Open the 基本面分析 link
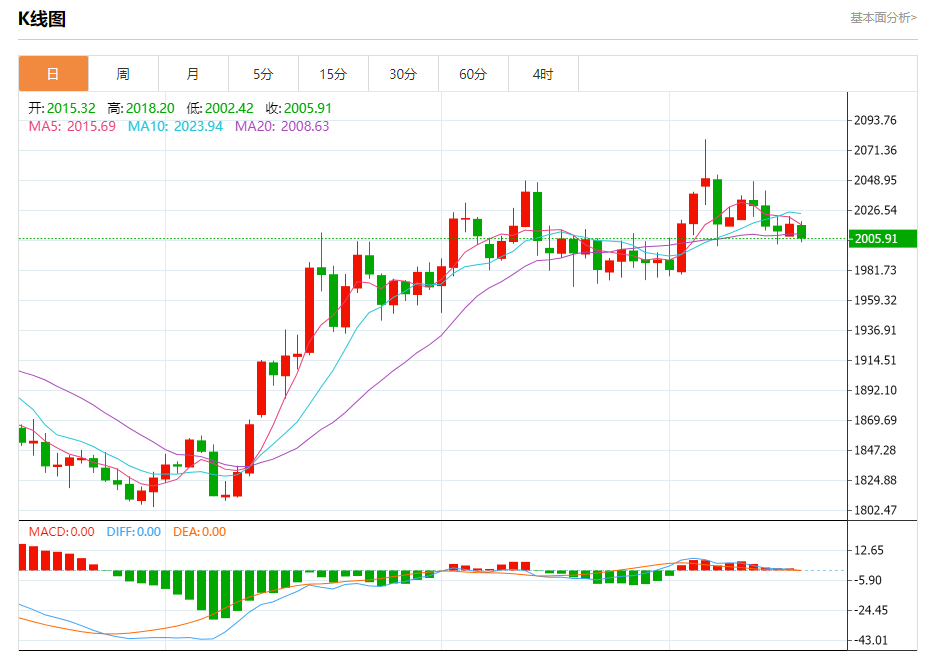The width and height of the screenshot is (929, 651). (883, 18)
